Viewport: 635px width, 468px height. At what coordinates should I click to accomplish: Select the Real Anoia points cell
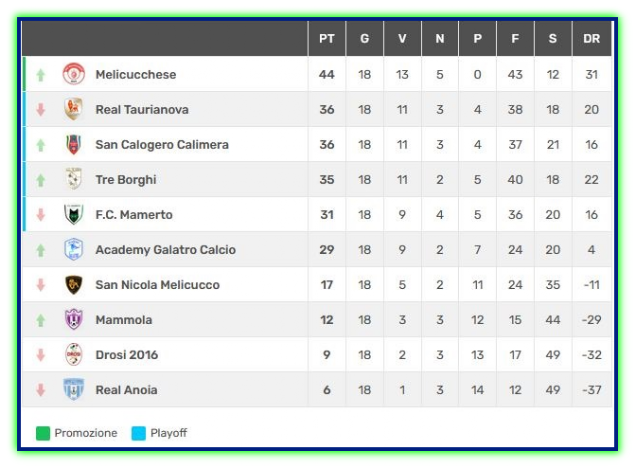tap(327, 390)
